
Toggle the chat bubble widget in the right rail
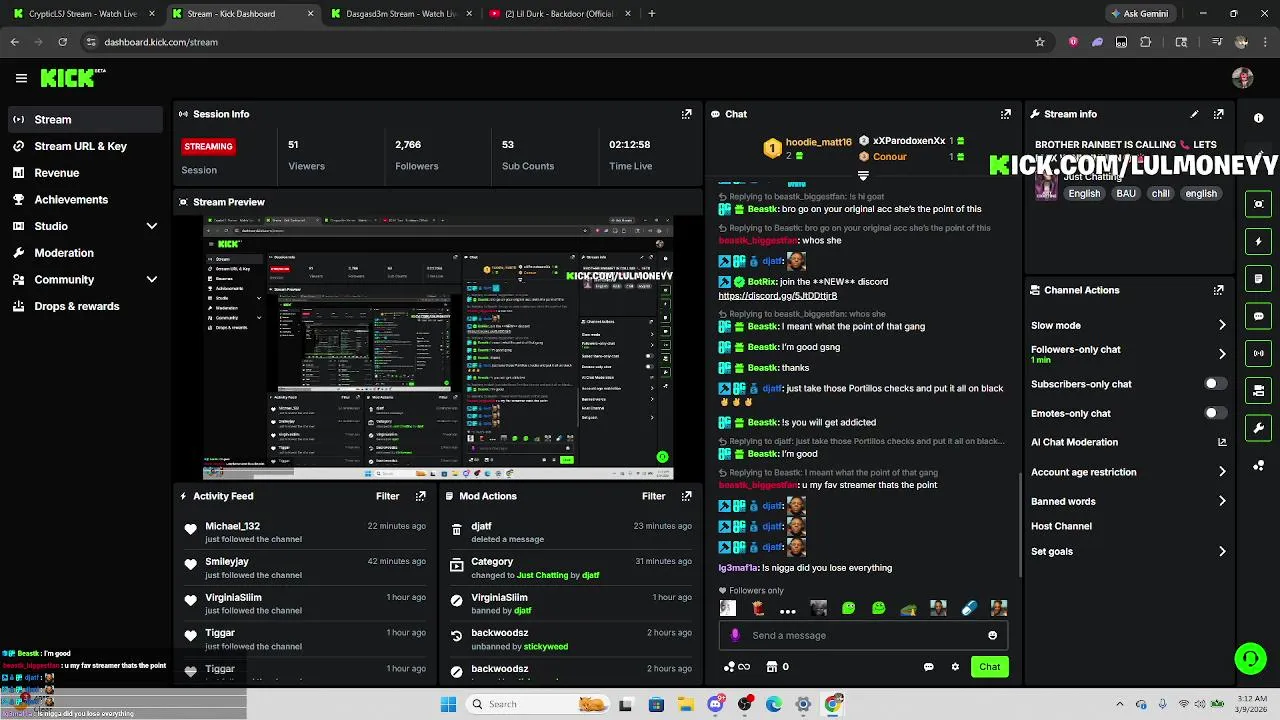point(1258,316)
